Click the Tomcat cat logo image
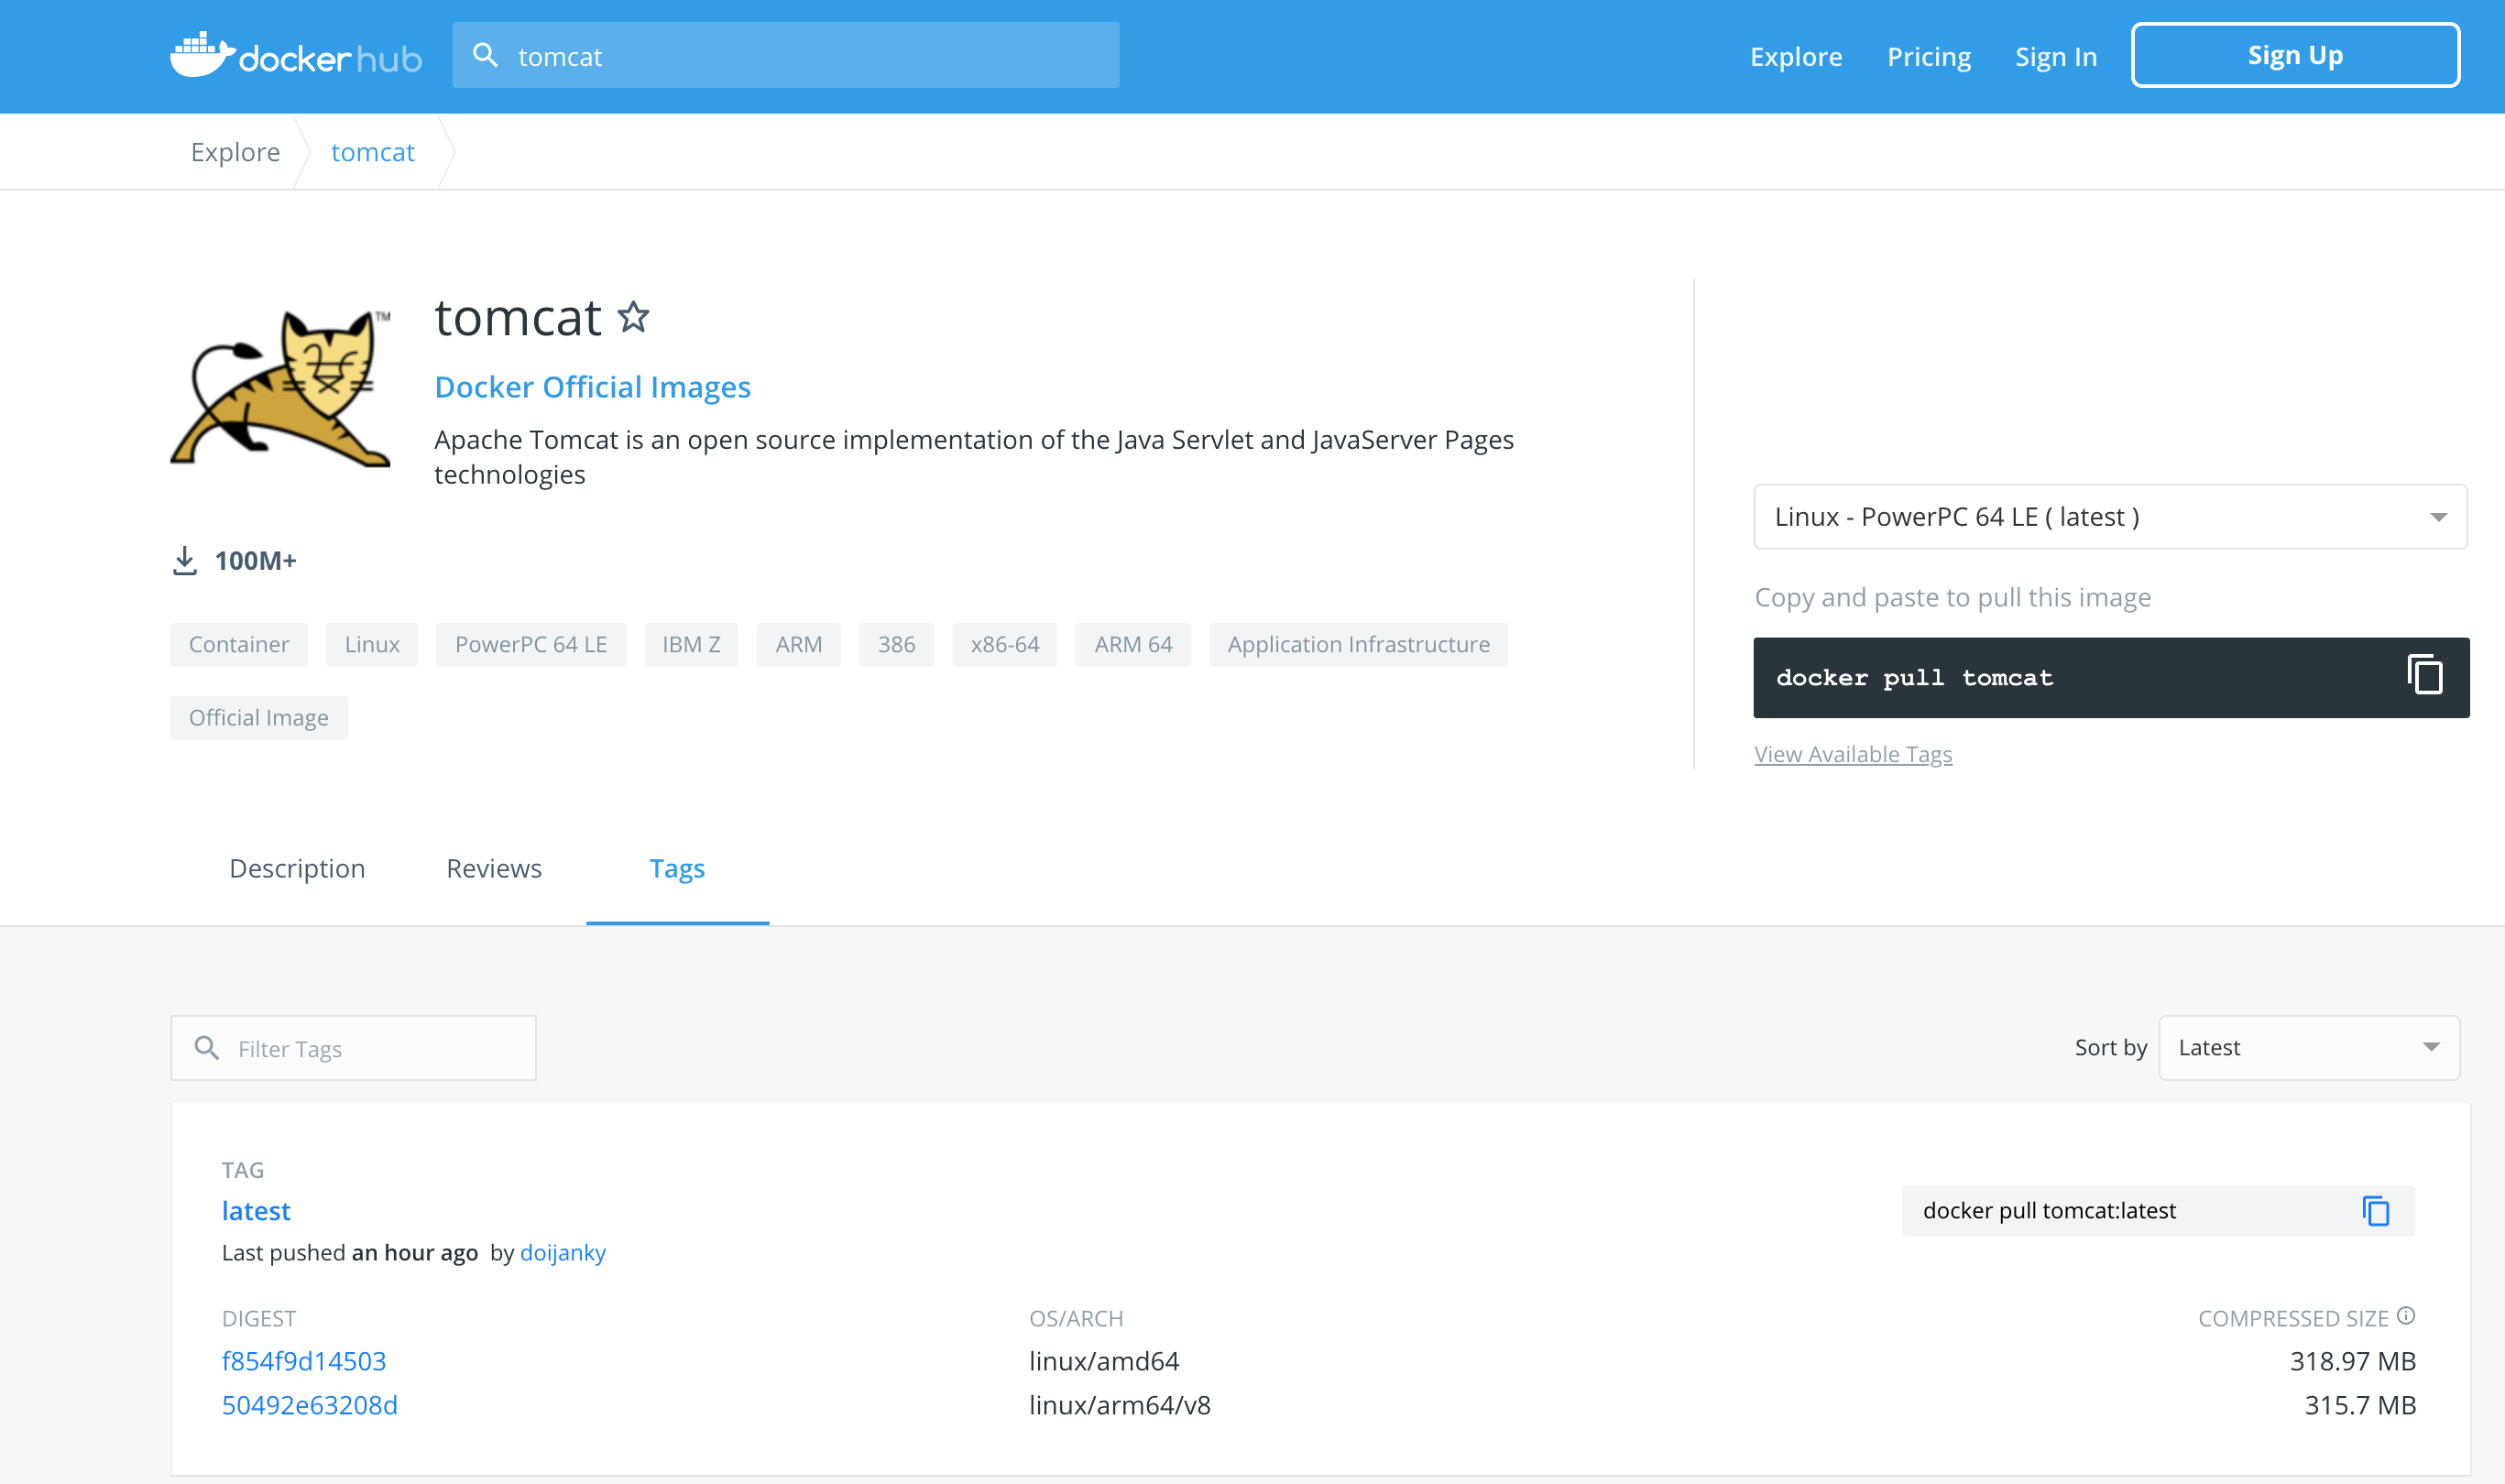This screenshot has width=2505, height=1484. pyautogui.click(x=281, y=388)
